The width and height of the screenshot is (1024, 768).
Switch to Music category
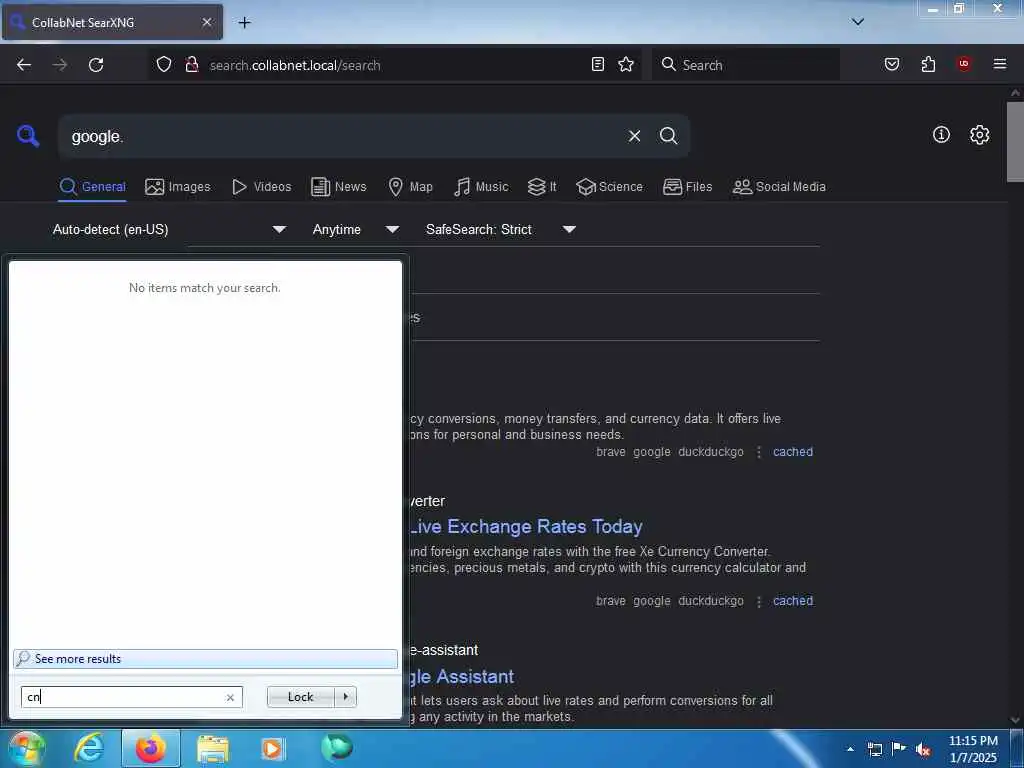coord(481,187)
